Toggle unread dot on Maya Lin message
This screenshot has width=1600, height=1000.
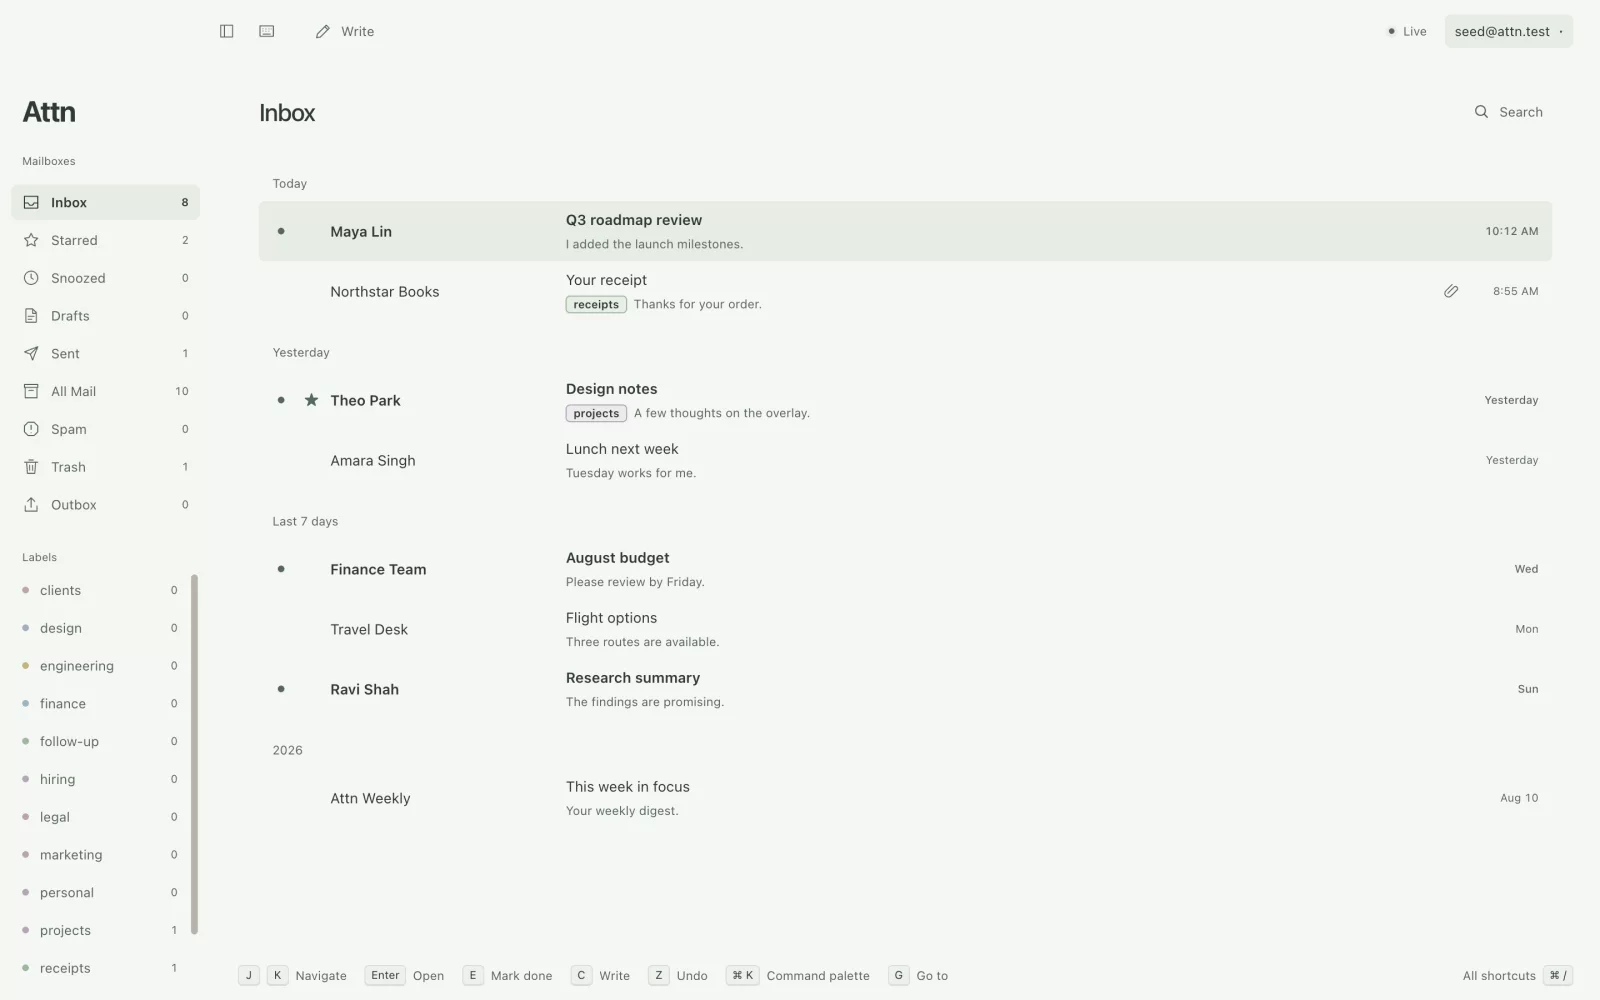pos(281,231)
